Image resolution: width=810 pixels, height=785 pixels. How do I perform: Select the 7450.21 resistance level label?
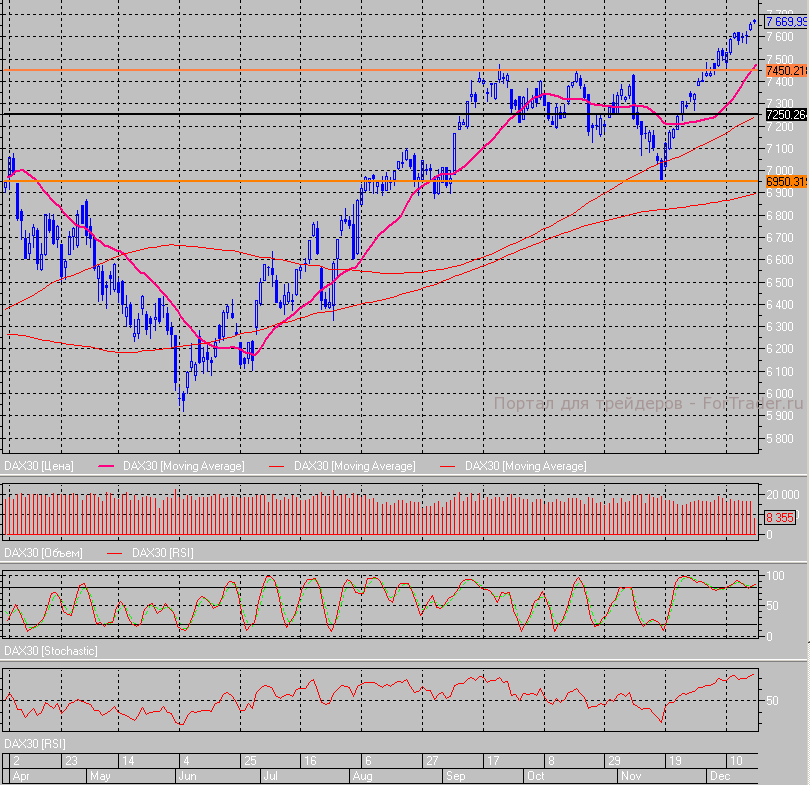pyautogui.click(x=785, y=71)
